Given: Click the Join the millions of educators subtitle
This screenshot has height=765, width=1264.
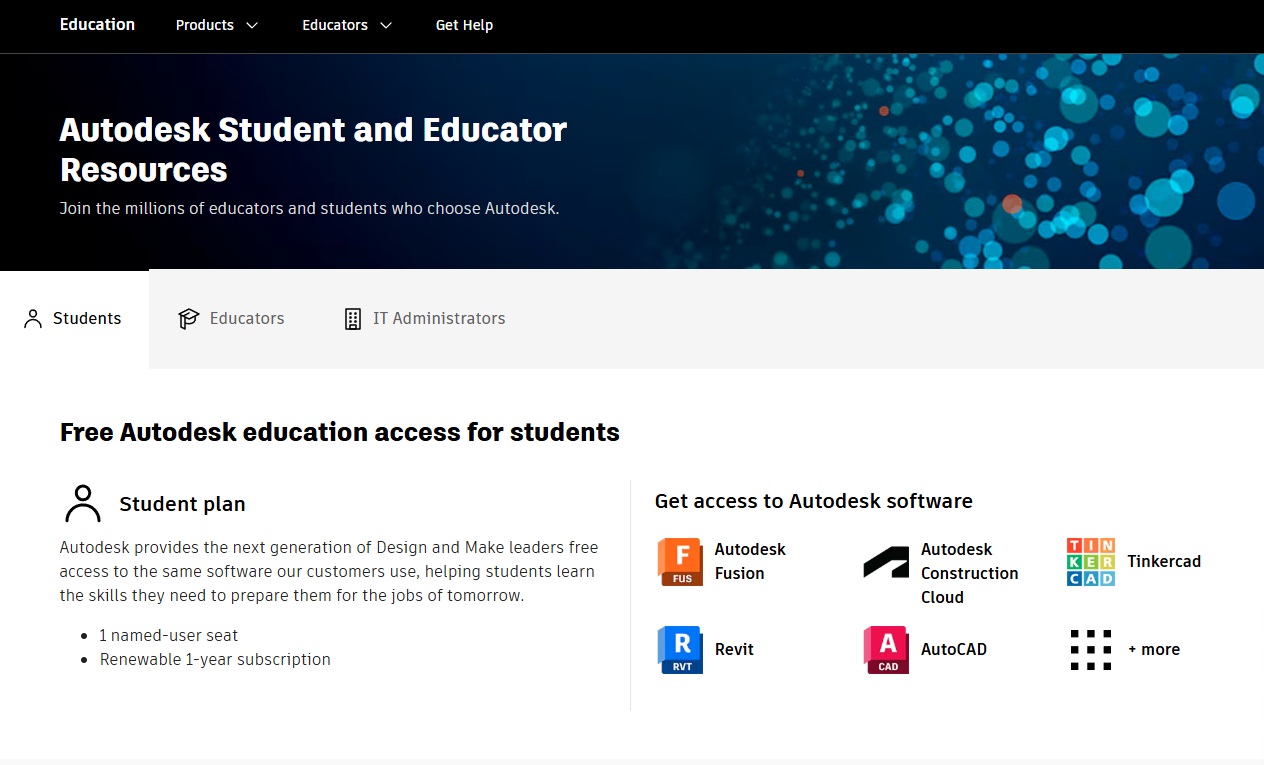Looking at the screenshot, I should [309, 209].
